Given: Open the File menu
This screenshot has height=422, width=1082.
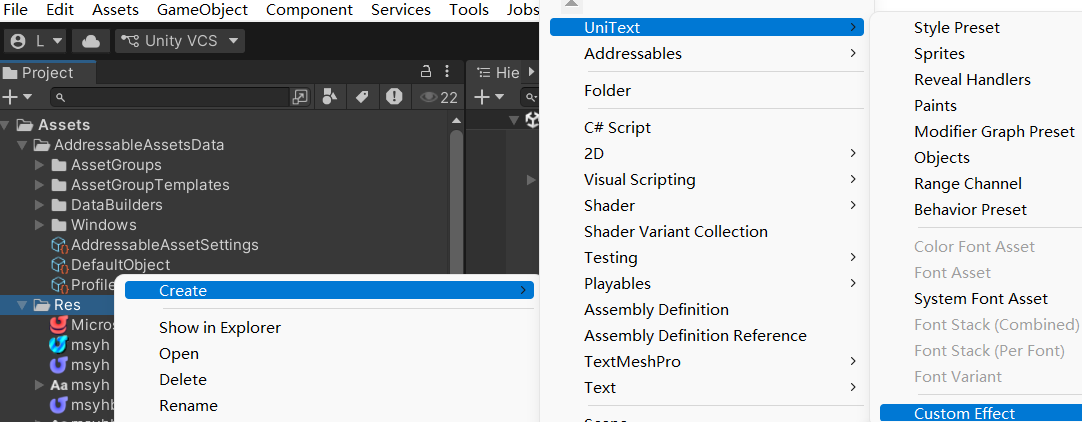Looking at the screenshot, I should point(16,10).
